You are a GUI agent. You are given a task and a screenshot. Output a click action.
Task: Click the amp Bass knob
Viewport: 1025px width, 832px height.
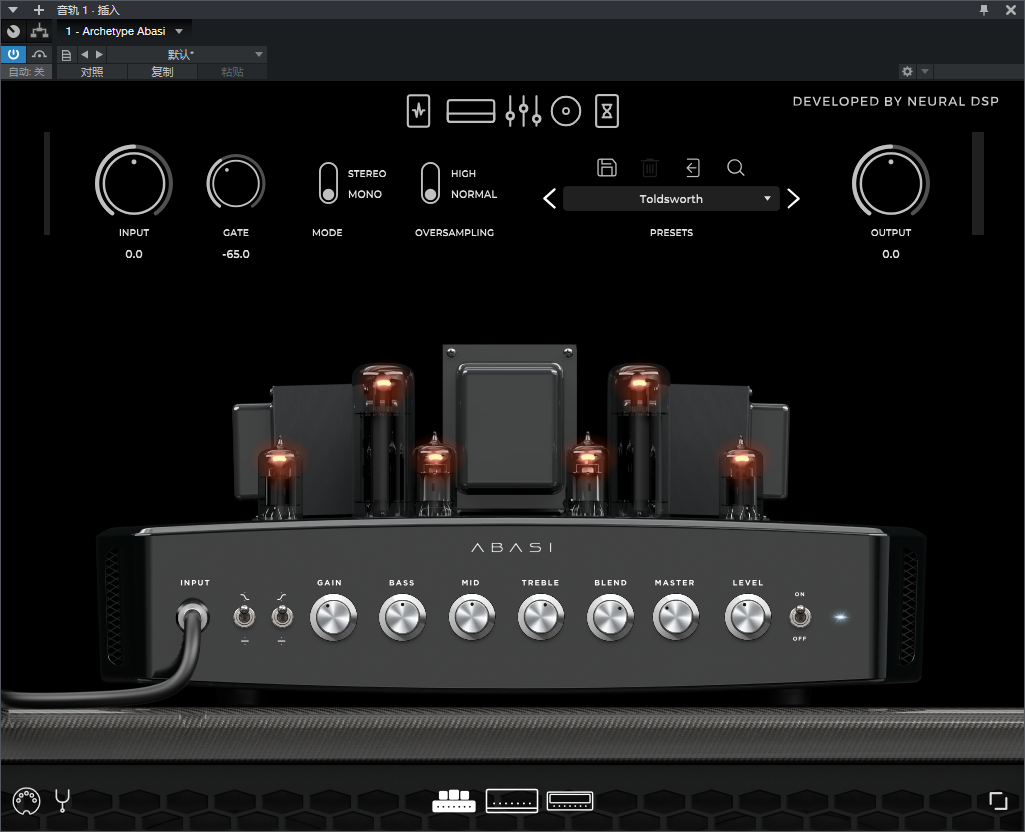click(x=402, y=616)
